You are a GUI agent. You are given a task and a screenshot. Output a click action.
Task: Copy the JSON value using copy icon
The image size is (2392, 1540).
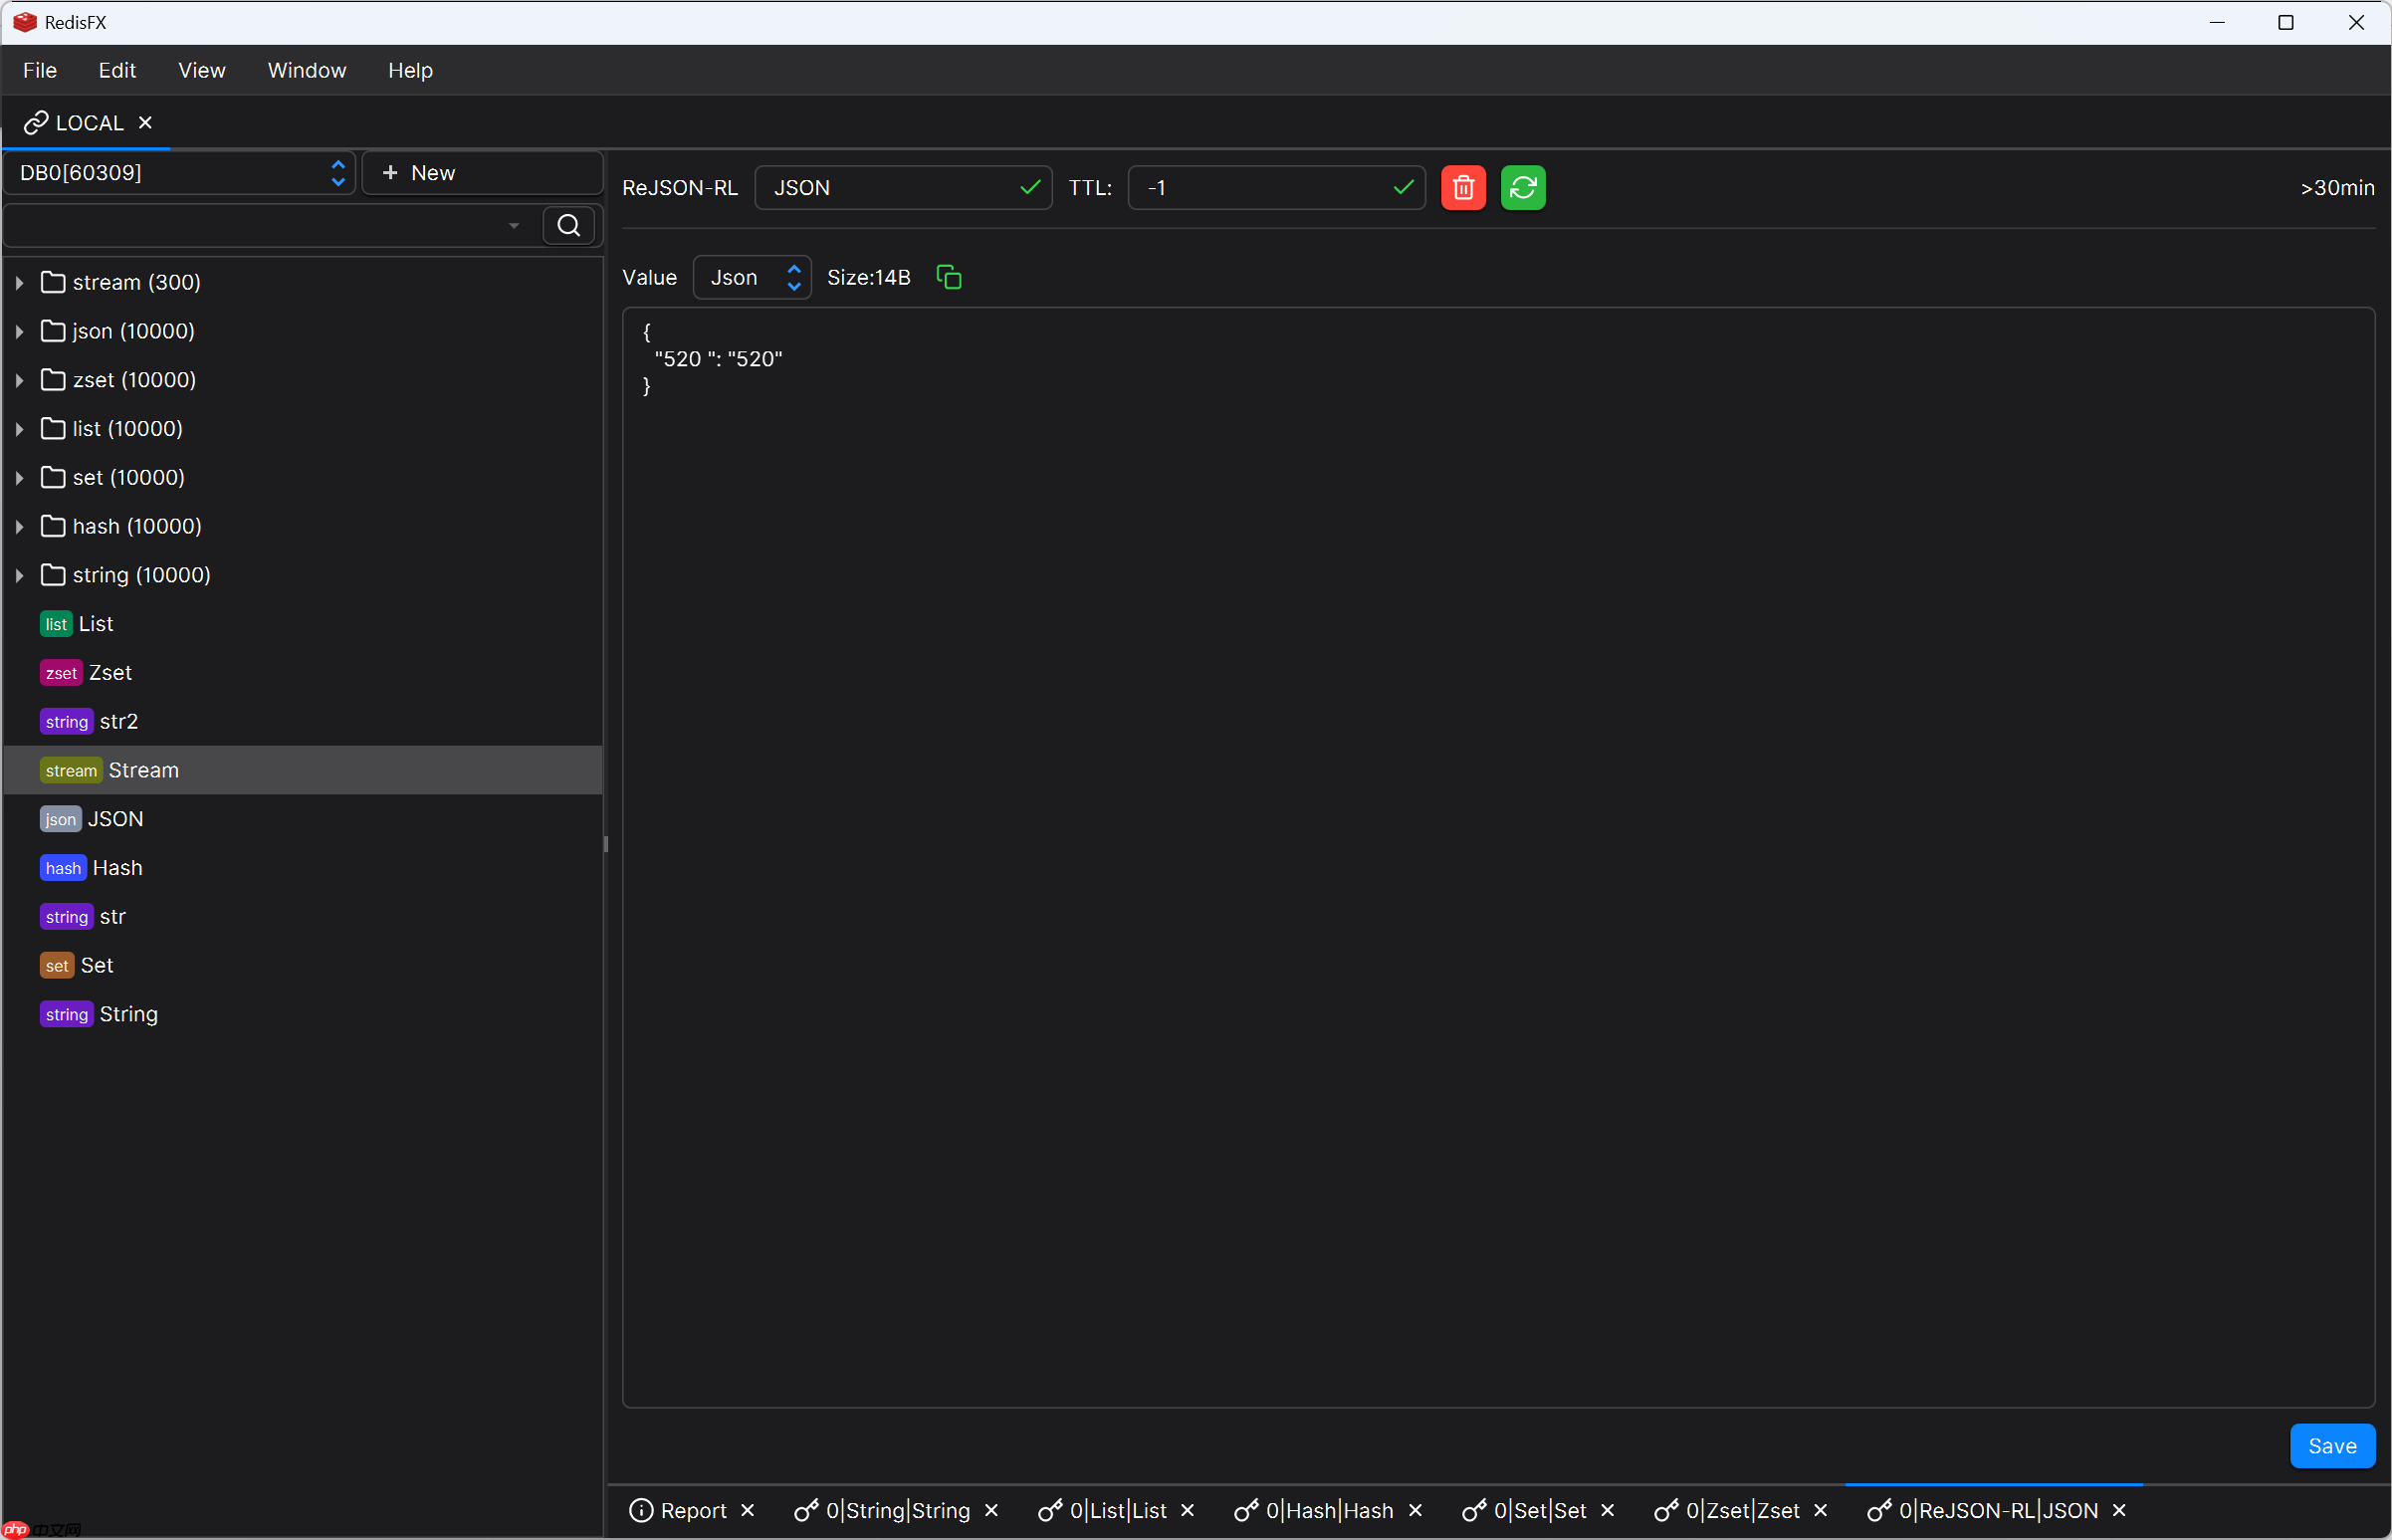tap(947, 277)
